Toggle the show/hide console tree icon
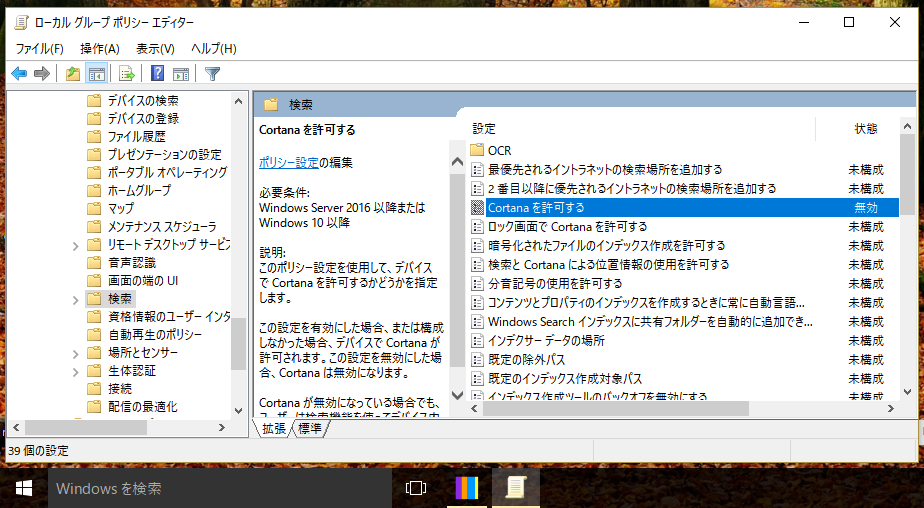This screenshot has width=924, height=508. [97, 74]
